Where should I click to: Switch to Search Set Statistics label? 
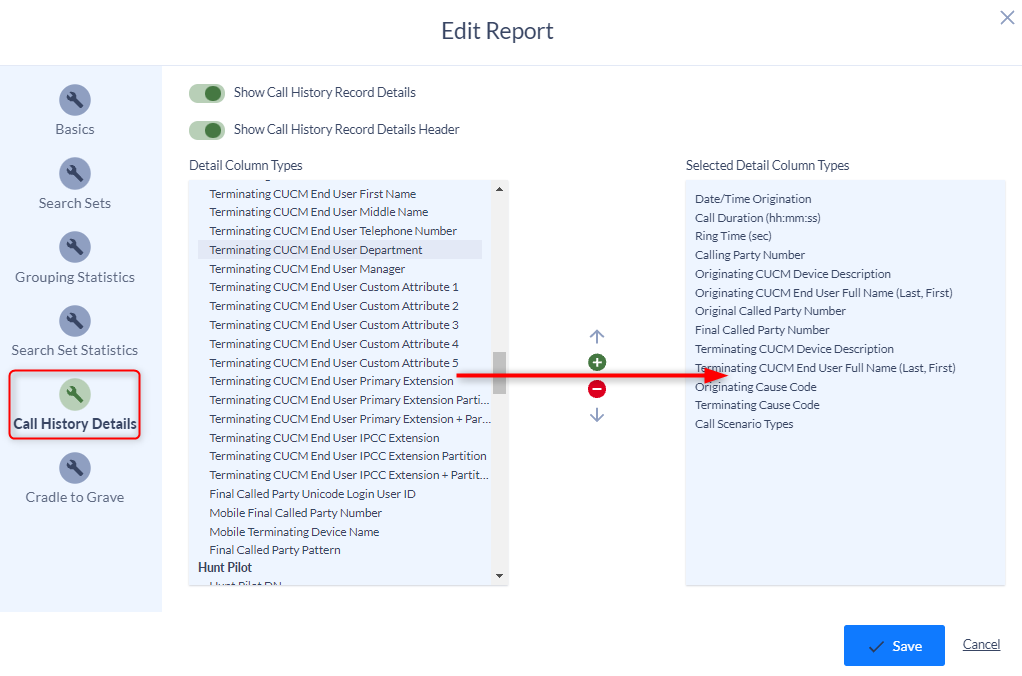[75, 350]
